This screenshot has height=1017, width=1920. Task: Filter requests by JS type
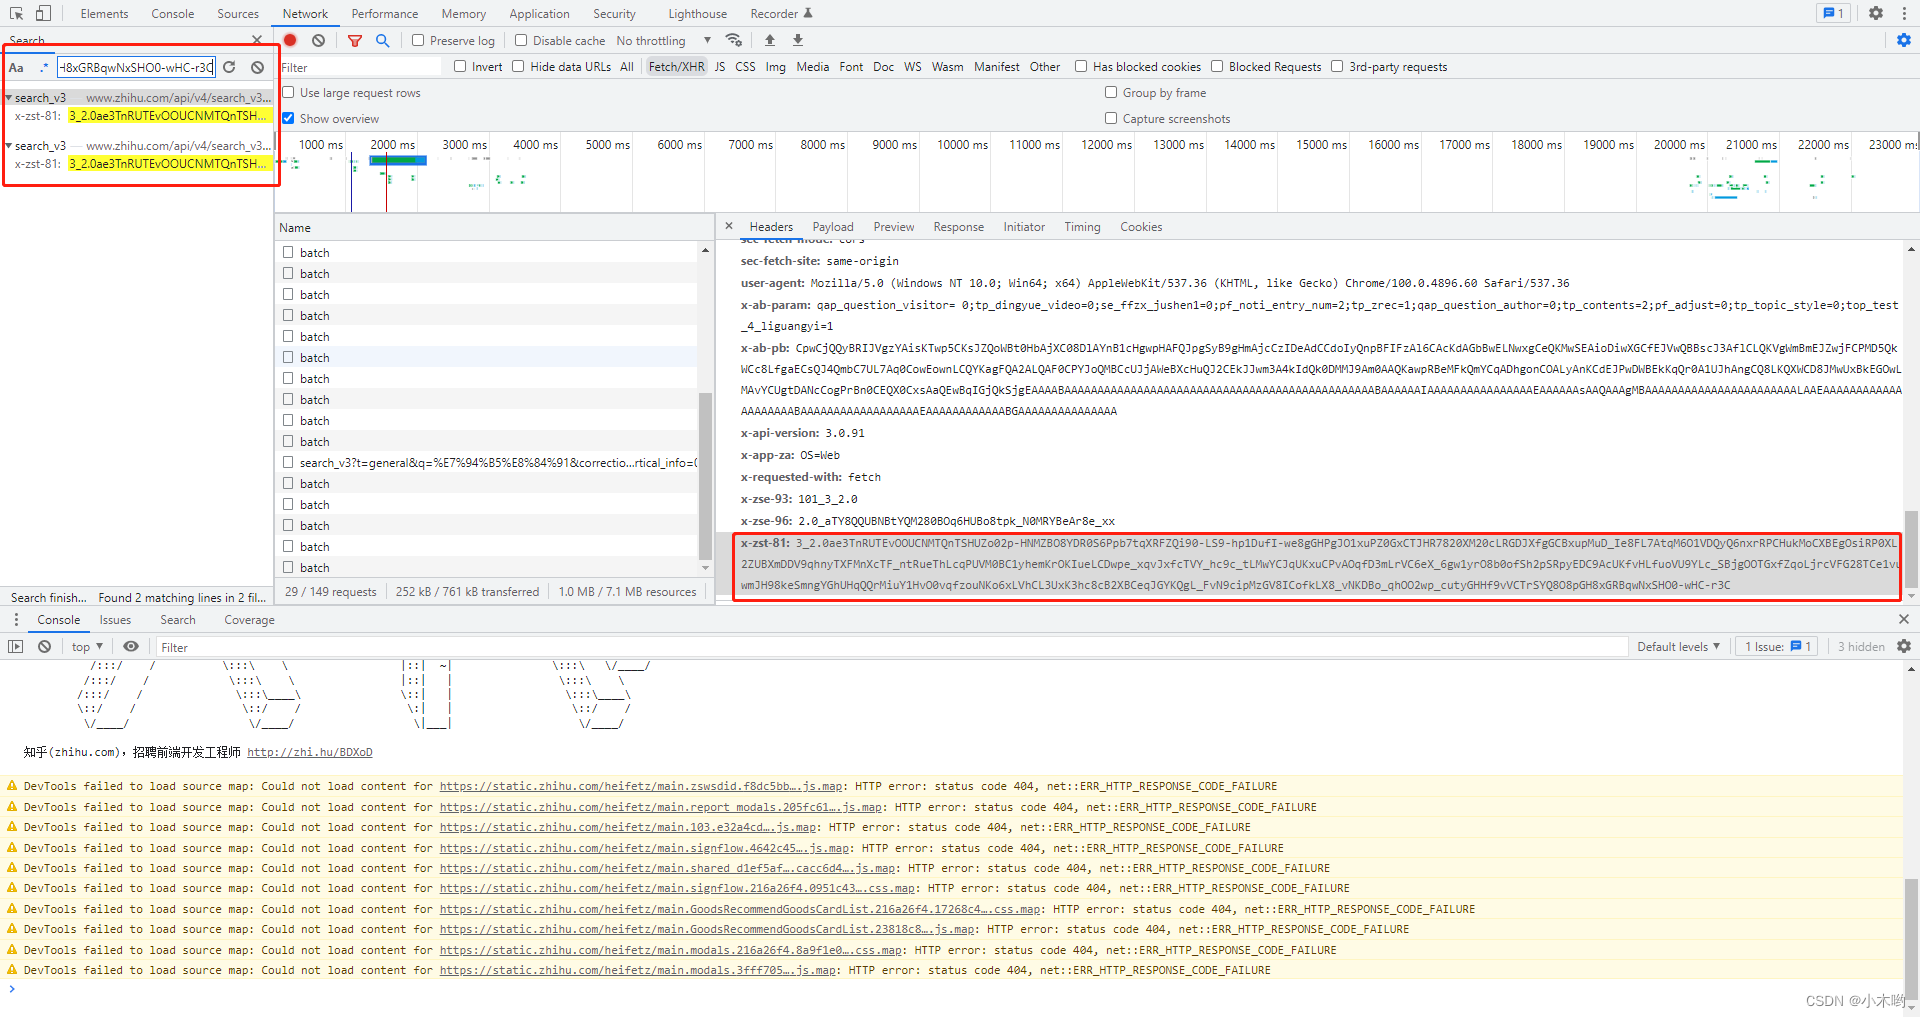pos(720,67)
